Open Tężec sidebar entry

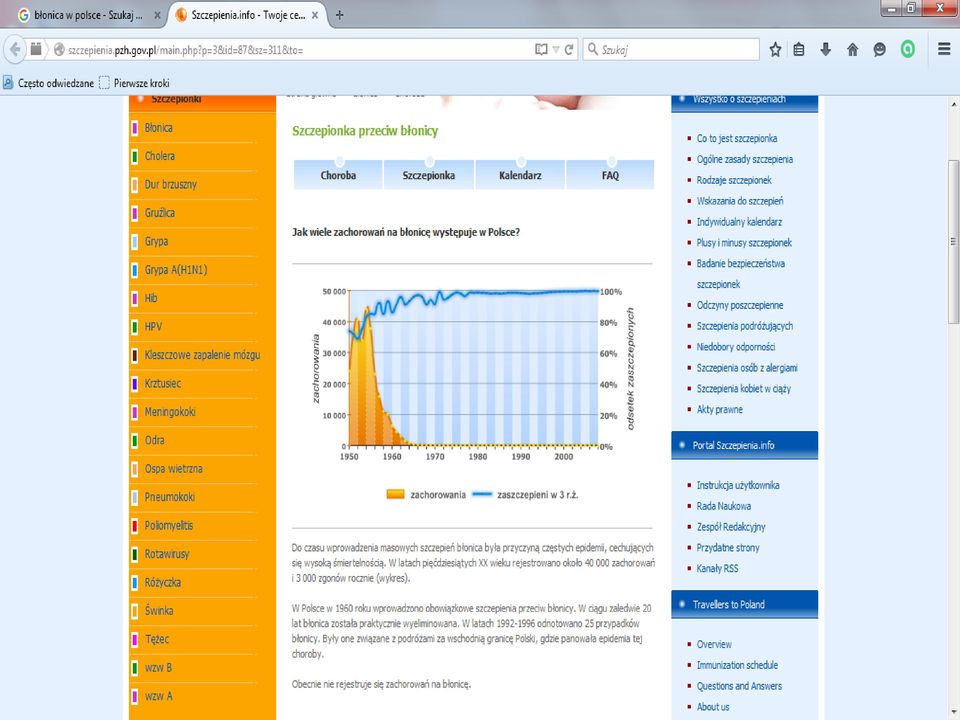point(157,639)
